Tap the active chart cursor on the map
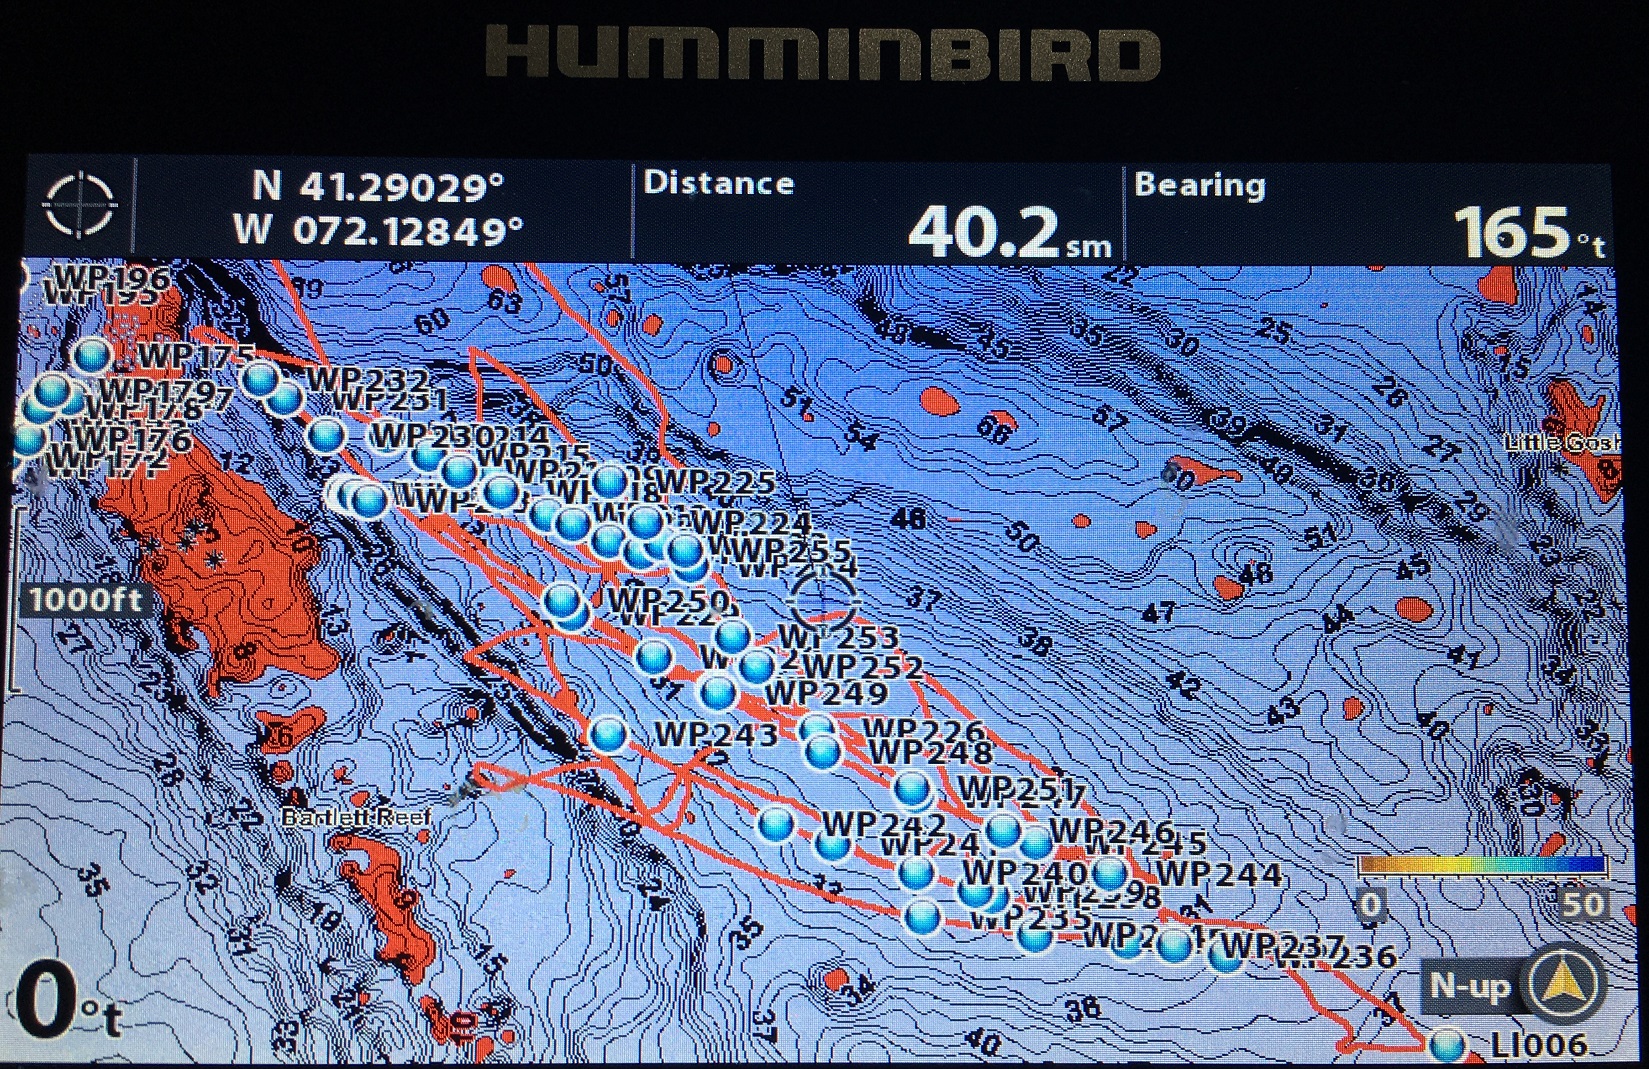1649x1069 pixels. click(x=824, y=601)
